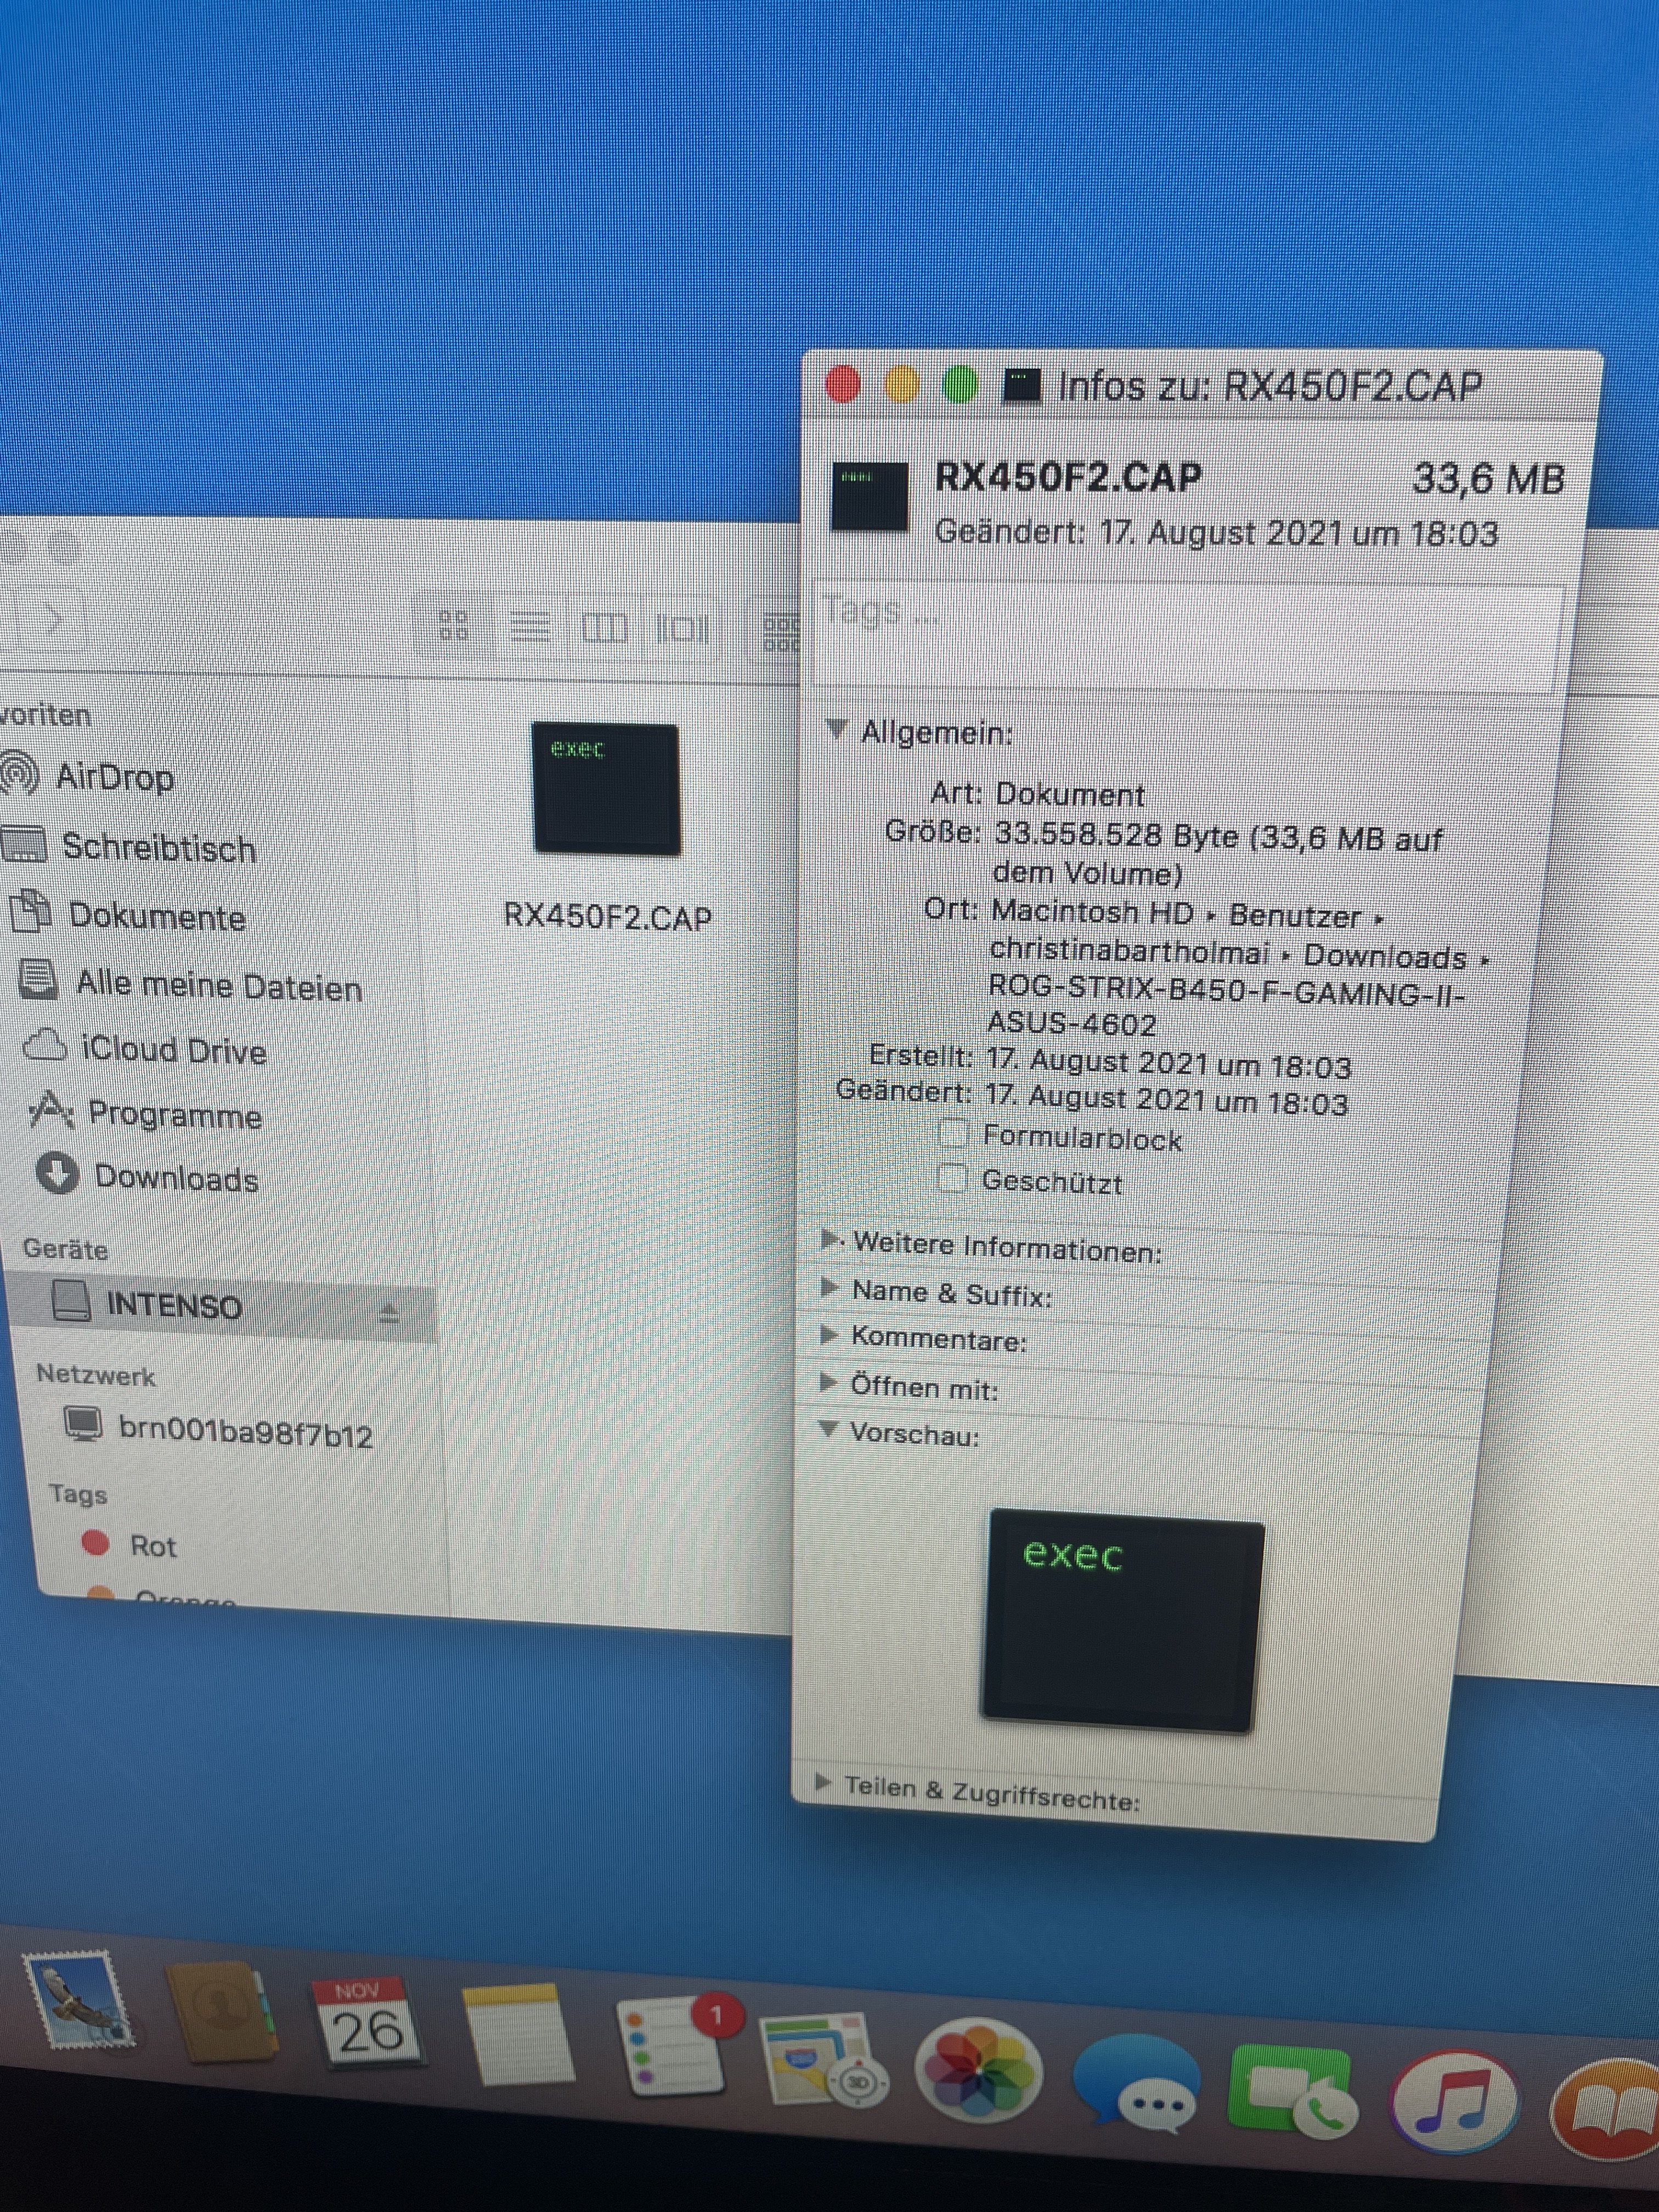Expand Weitere Informationen section

(x=830, y=1240)
